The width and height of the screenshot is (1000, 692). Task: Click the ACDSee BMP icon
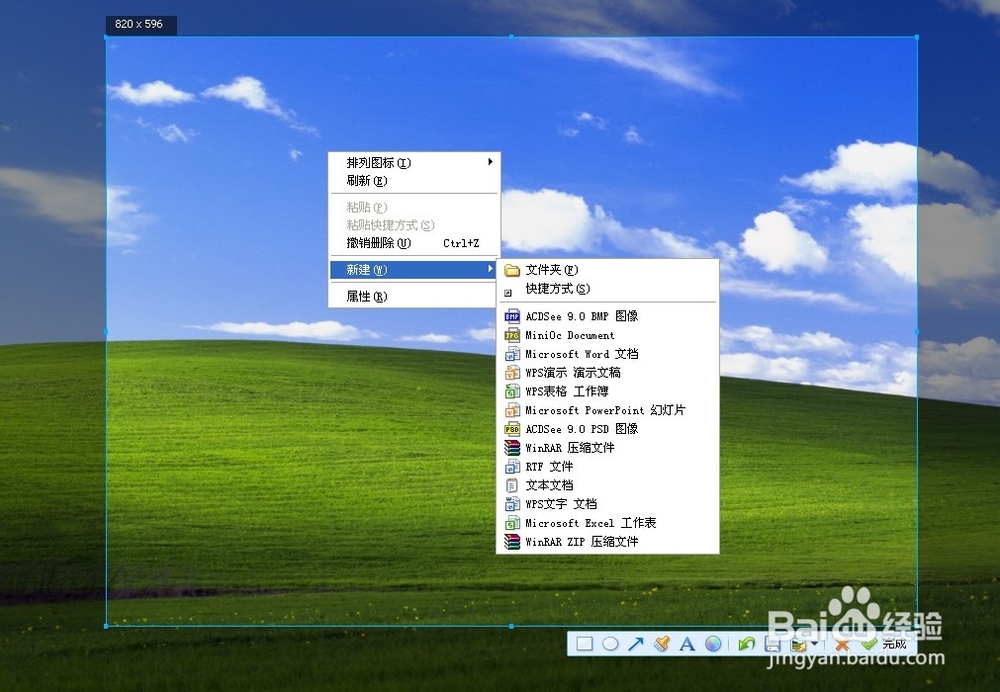(512, 316)
